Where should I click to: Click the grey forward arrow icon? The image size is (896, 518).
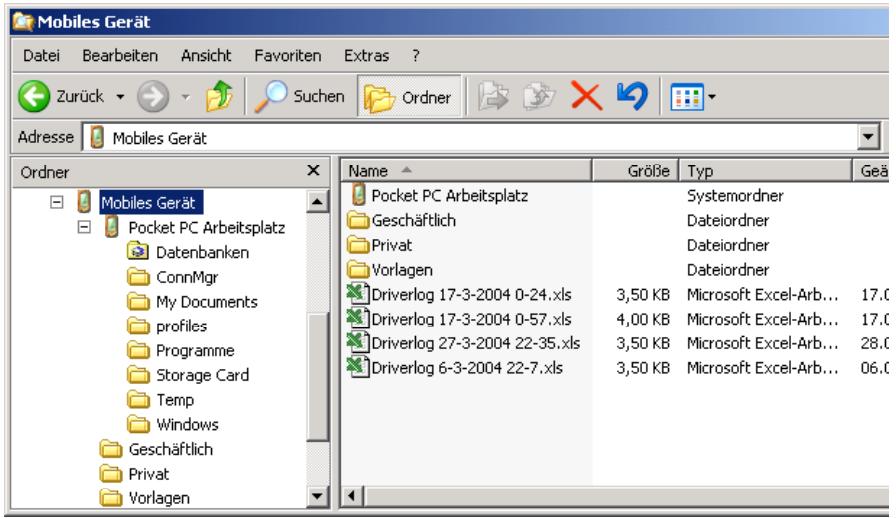(x=153, y=96)
